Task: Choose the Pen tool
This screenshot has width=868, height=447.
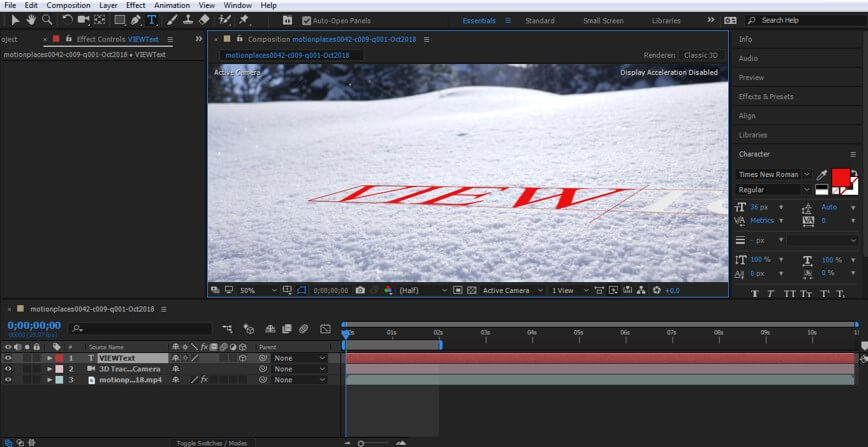Action: coord(136,19)
